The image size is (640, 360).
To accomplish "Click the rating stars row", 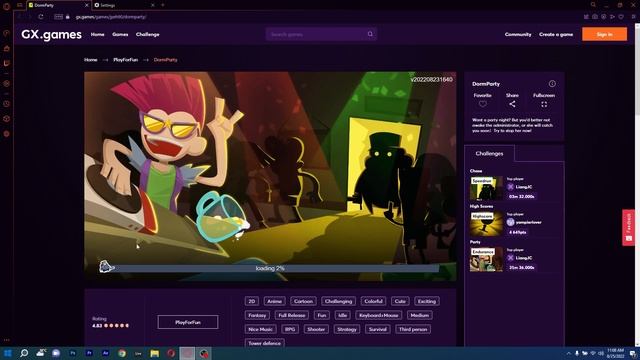I will pyautogui.click(x=116, y=326).
